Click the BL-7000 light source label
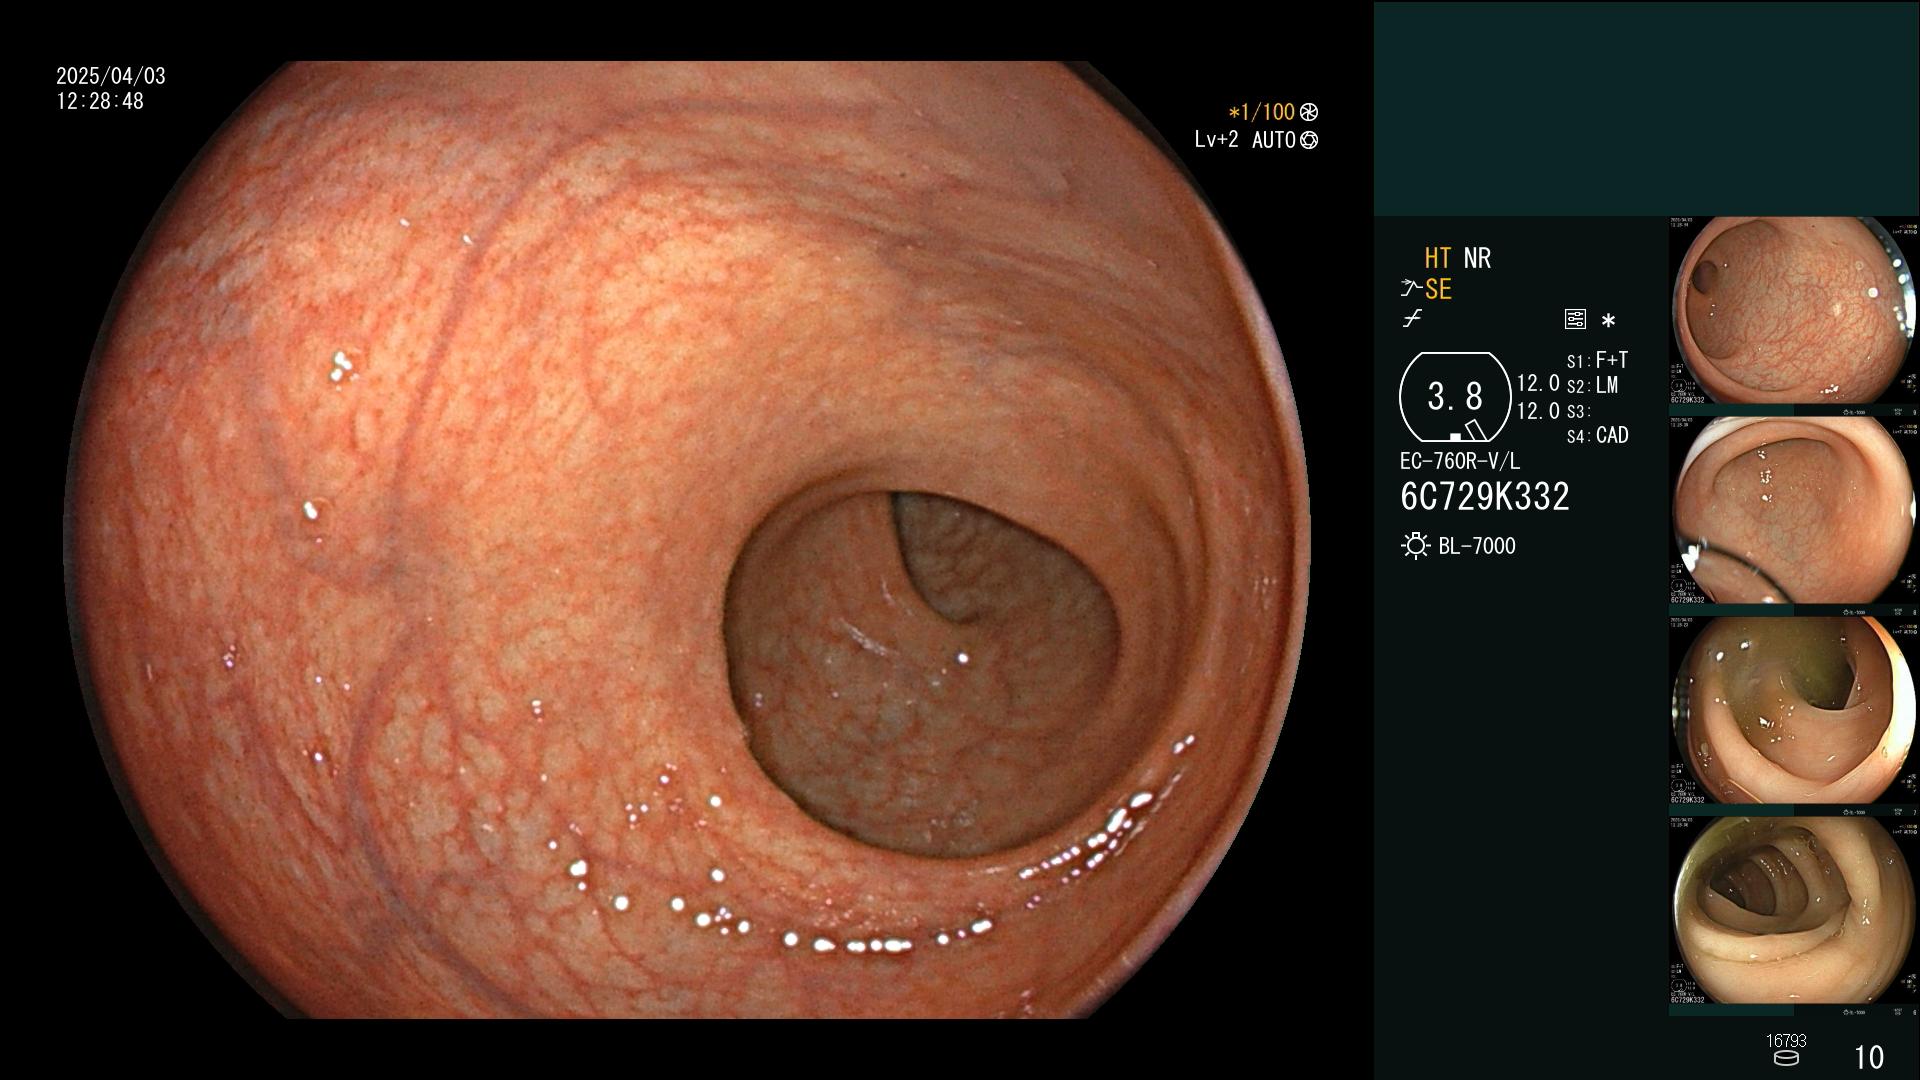The width and height of the screenshot is (1920, 1080). click(x=1477, y=546)
